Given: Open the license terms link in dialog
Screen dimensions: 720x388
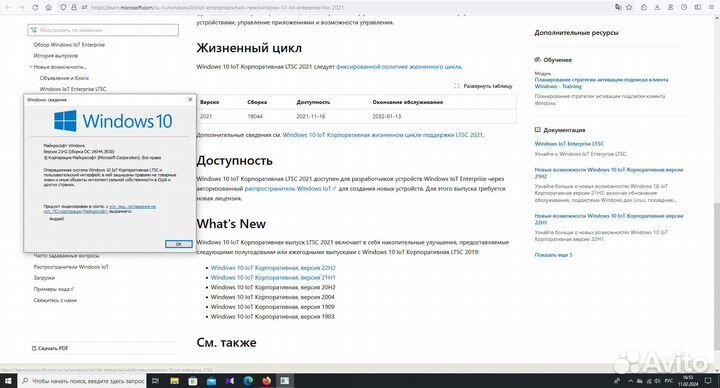Looking at the screenshot, I should click(x=100, y=209).
